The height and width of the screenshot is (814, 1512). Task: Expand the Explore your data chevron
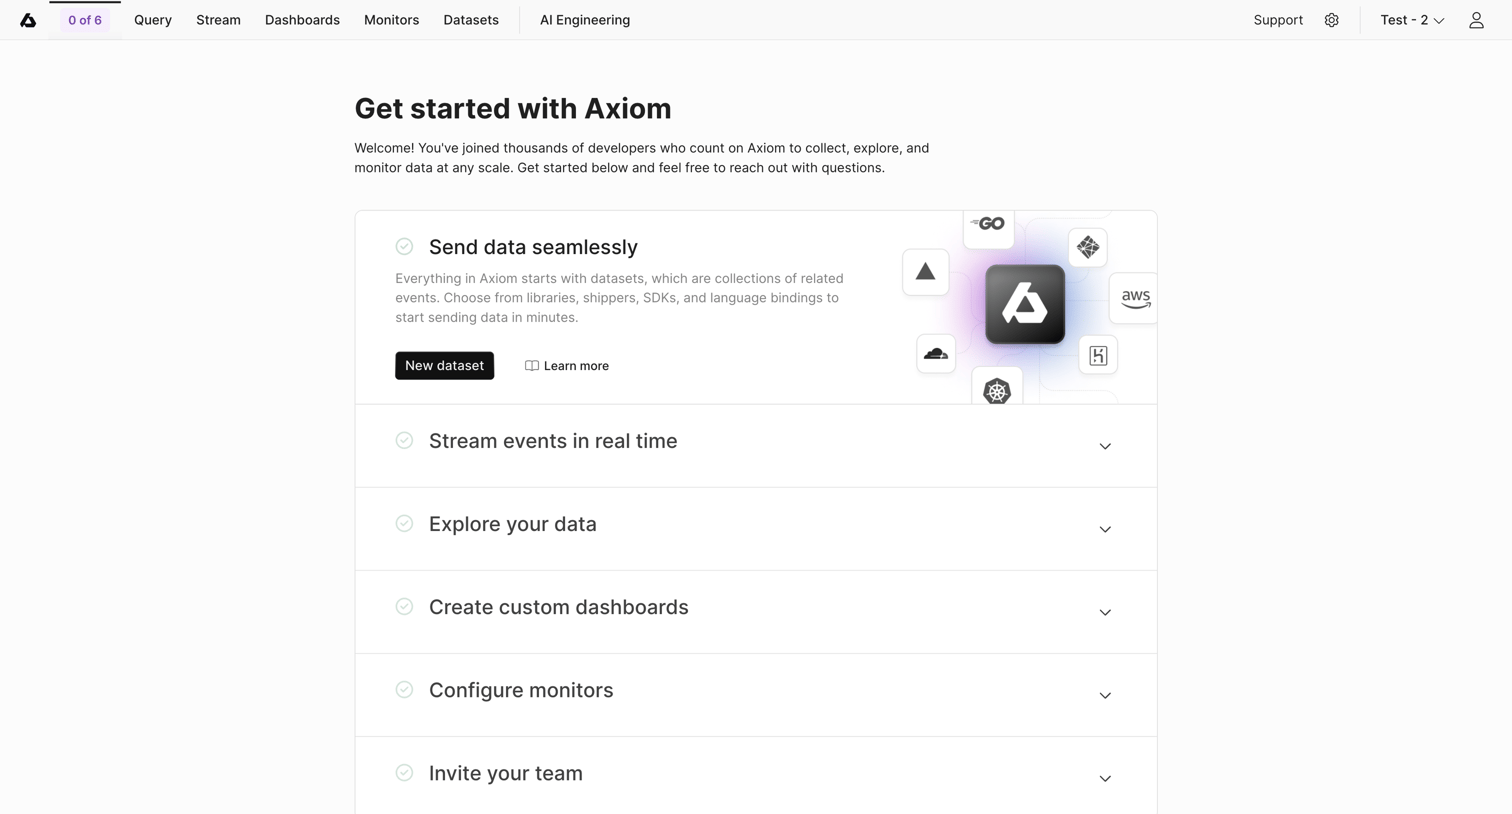point(1105,529)
